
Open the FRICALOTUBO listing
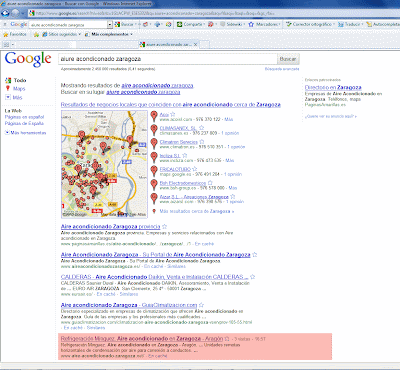point(175,169)
